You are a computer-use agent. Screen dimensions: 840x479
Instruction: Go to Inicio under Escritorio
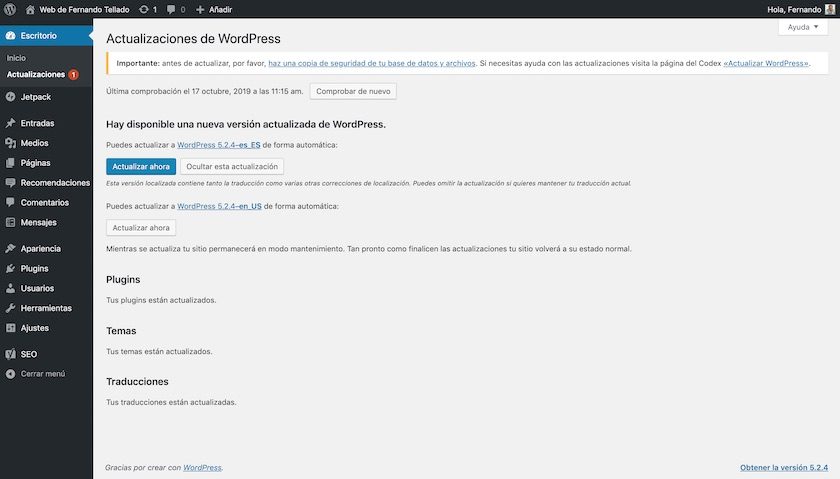[x=16, y=58]
